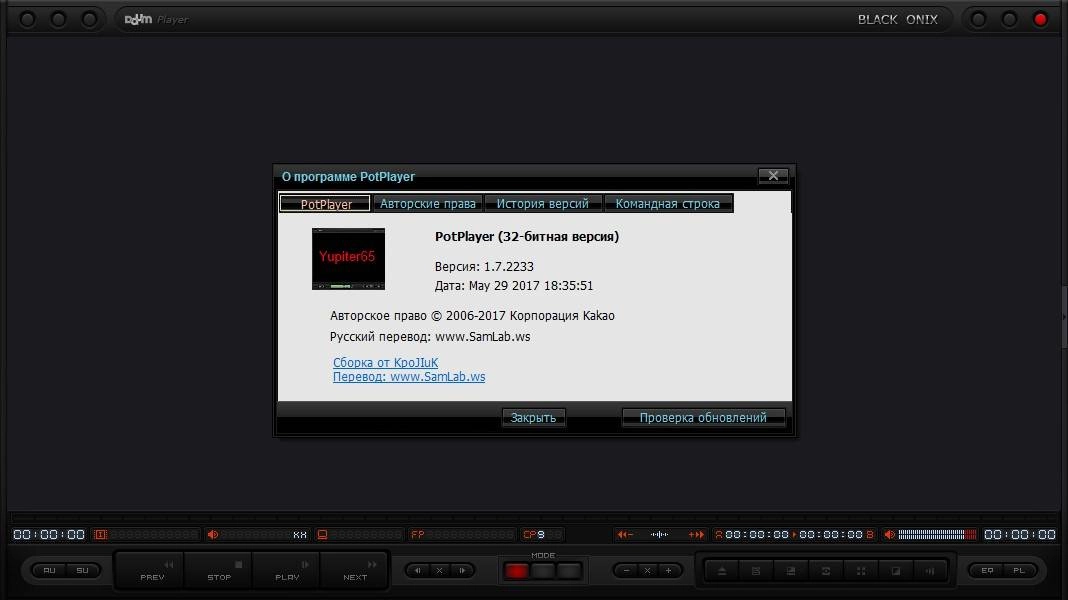Click the BLACK ONIX skin label
This screenshot has height=600, width=1068.
(x=898, y=20)
